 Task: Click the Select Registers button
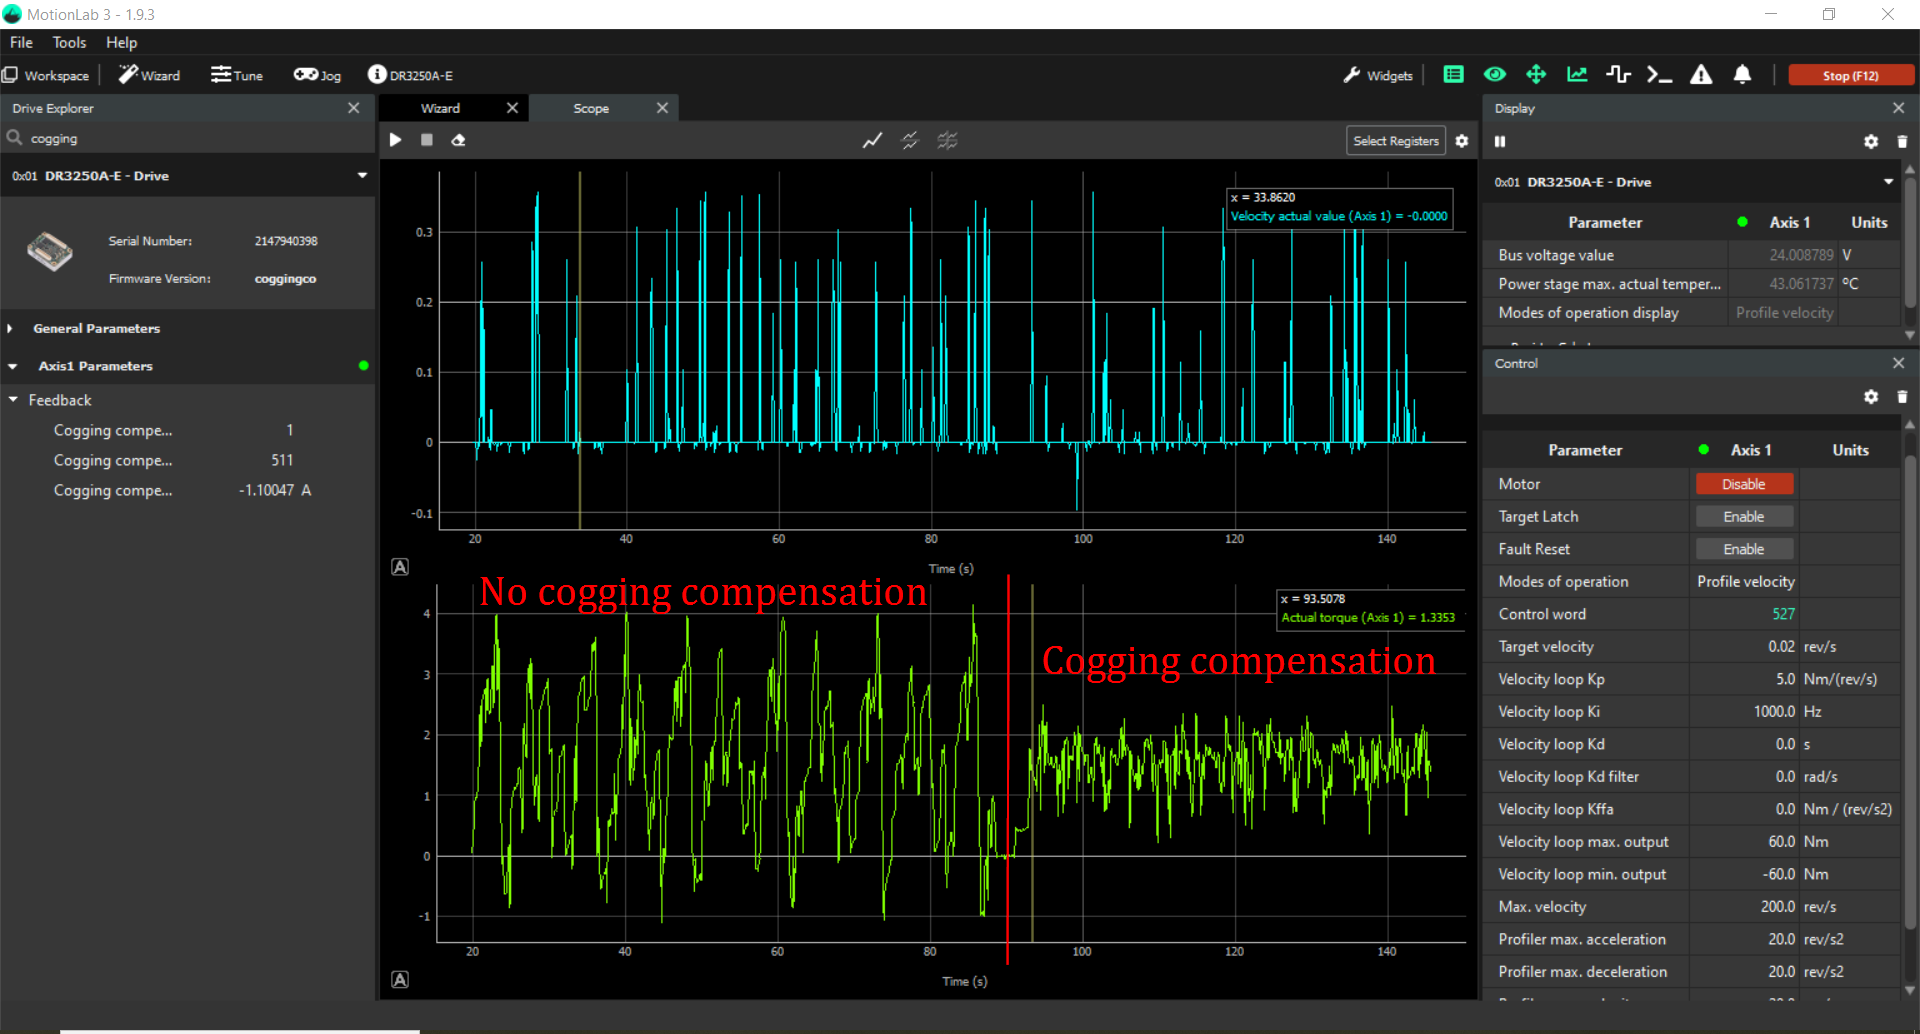(x=1395, y=141)
